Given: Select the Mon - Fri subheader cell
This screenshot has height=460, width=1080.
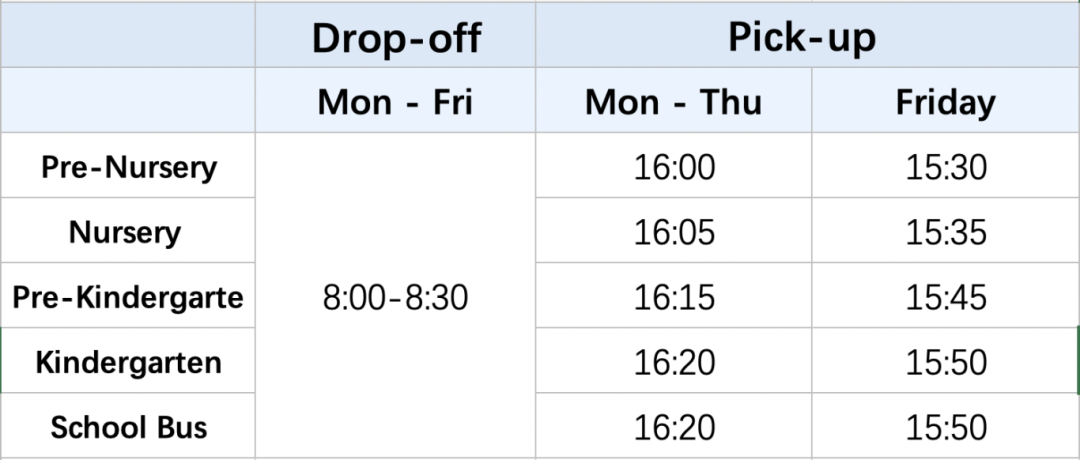Looking at the screenshot, I should click(396, 102).
